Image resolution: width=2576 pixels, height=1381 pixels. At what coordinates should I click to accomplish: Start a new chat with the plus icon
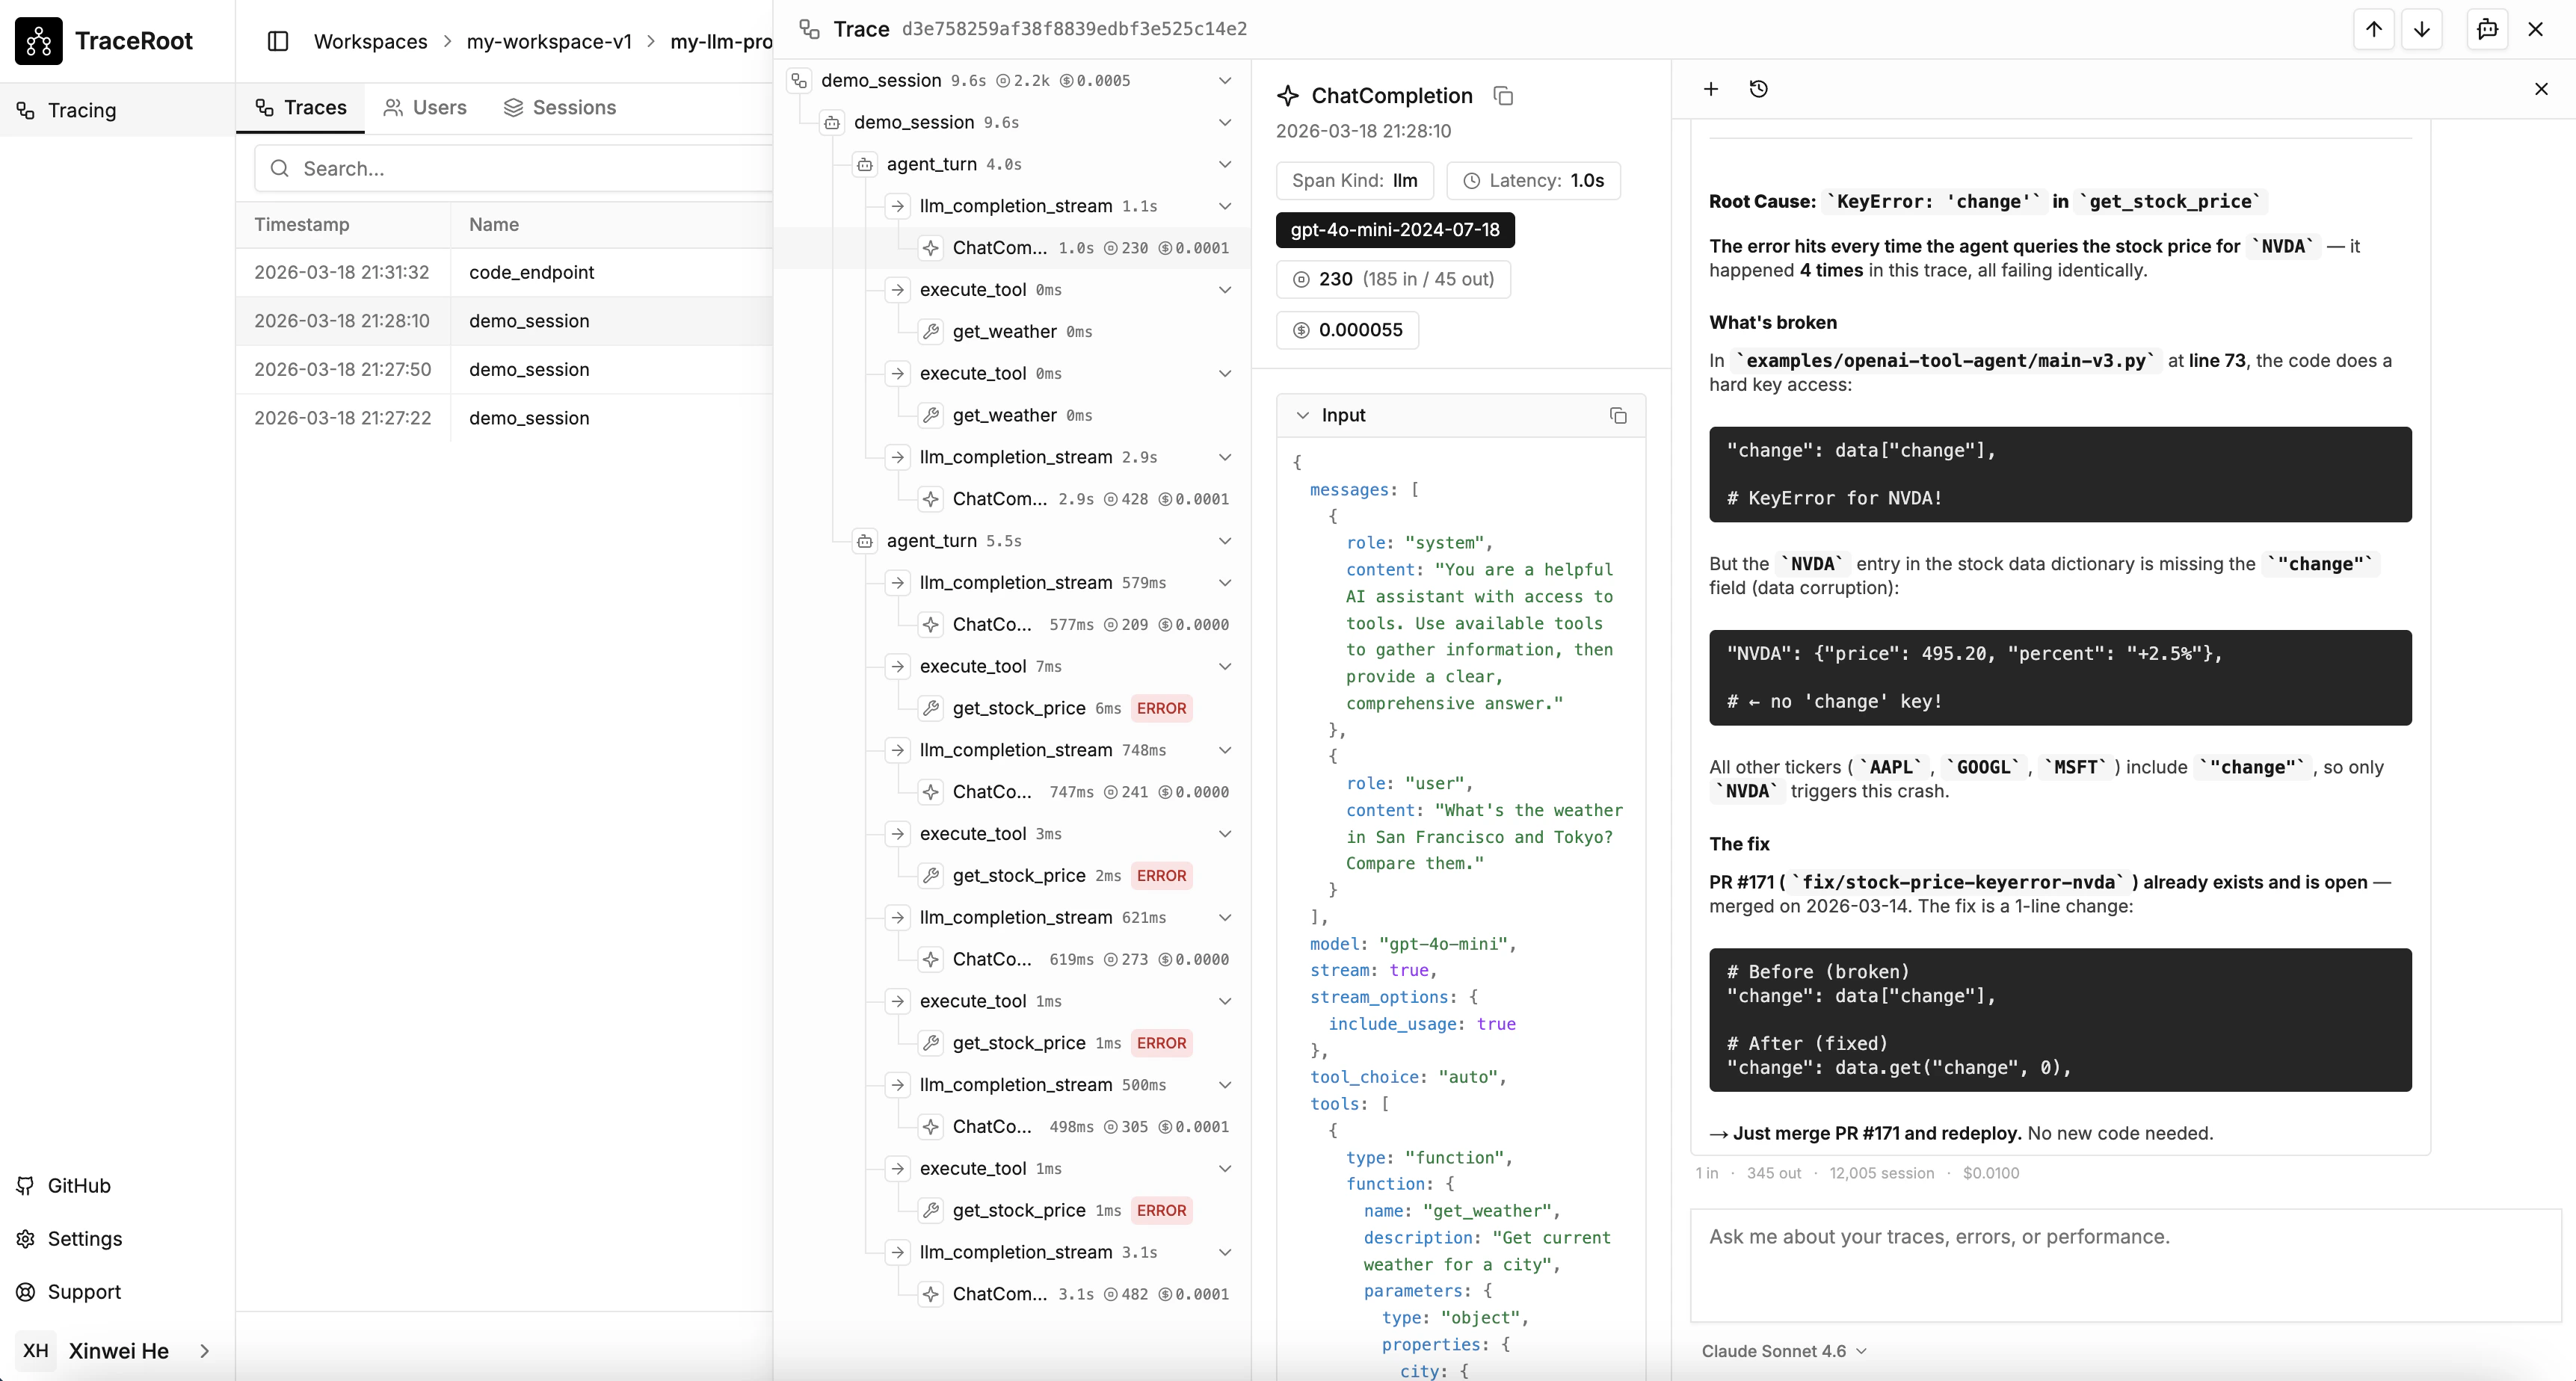click(1711, 89)
